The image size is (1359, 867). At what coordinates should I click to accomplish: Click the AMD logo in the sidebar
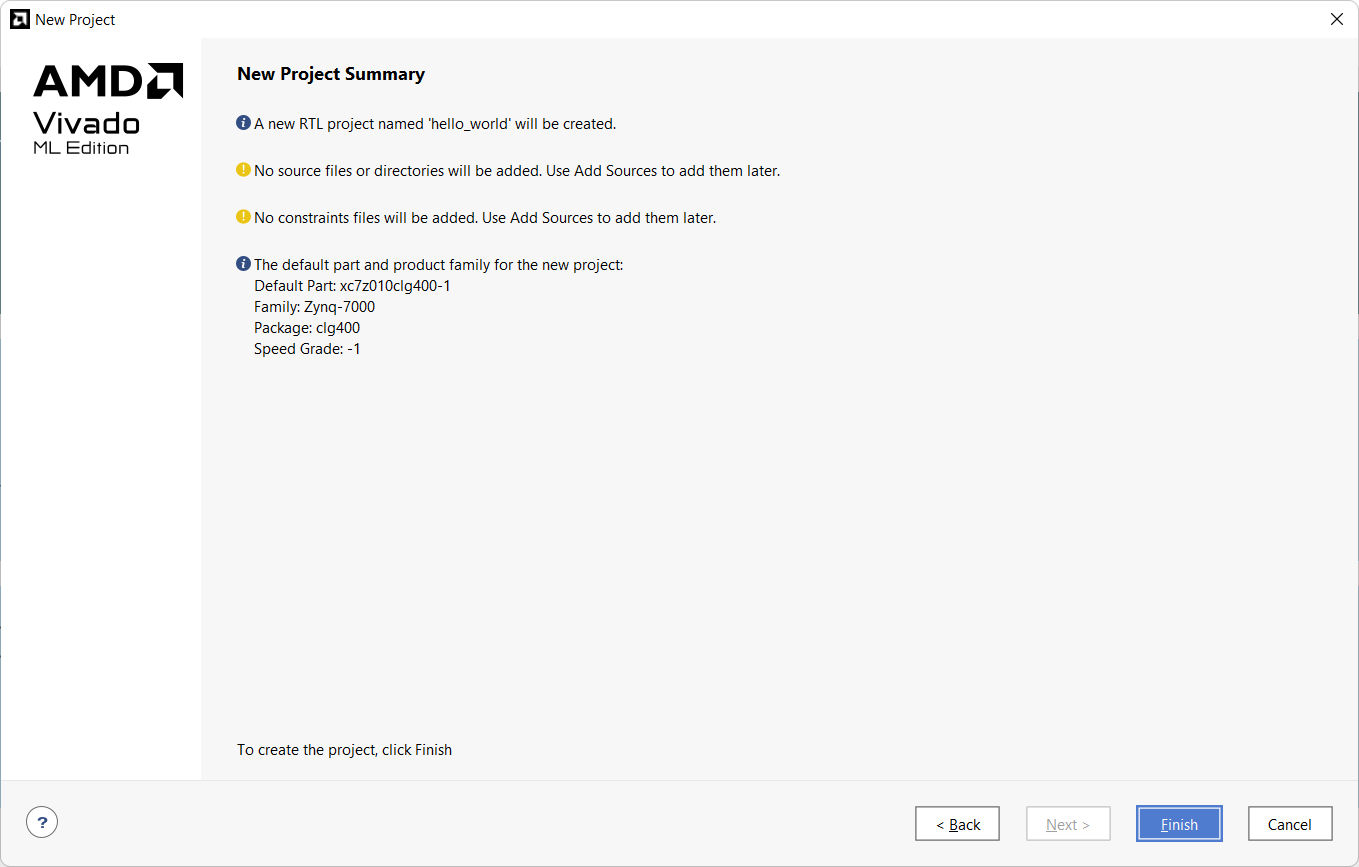pyautogui.click(x=108, y=81)
